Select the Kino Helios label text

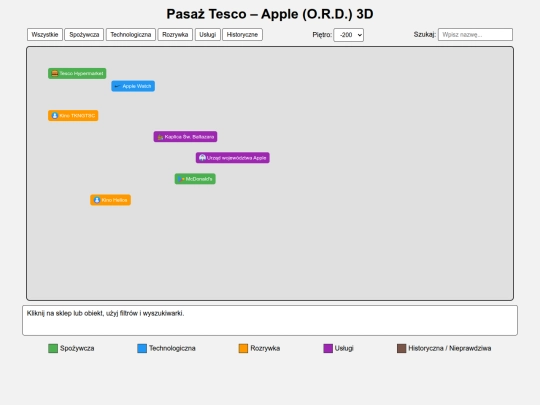point(114,200)
